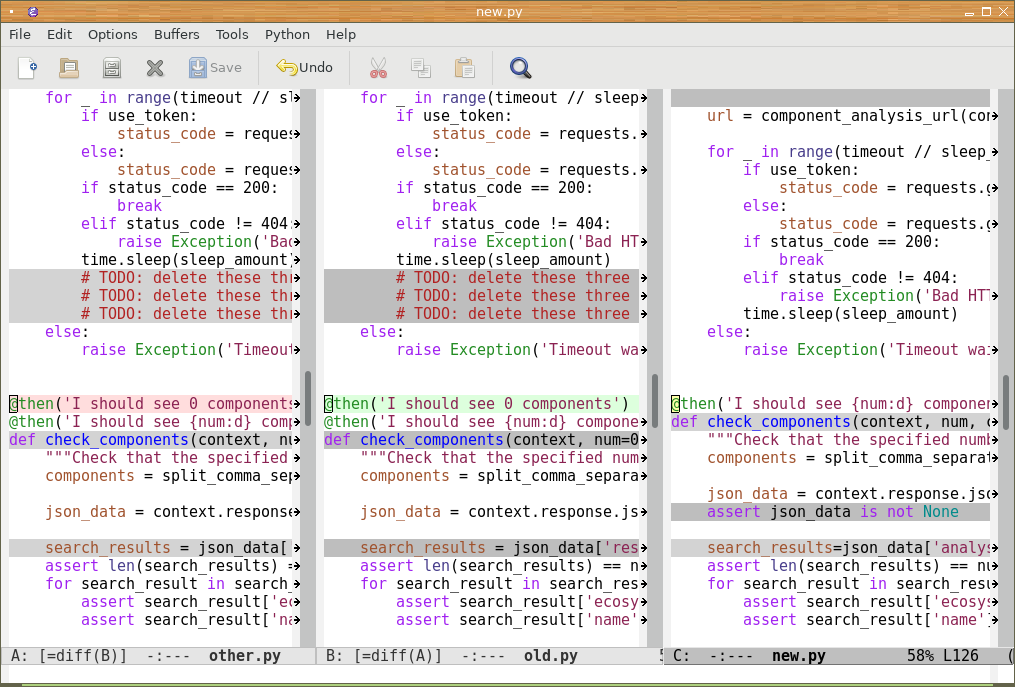The height and width of the screenshot is (687, 1015).
Task: Click the Undo button
Action: pos(304,68)
